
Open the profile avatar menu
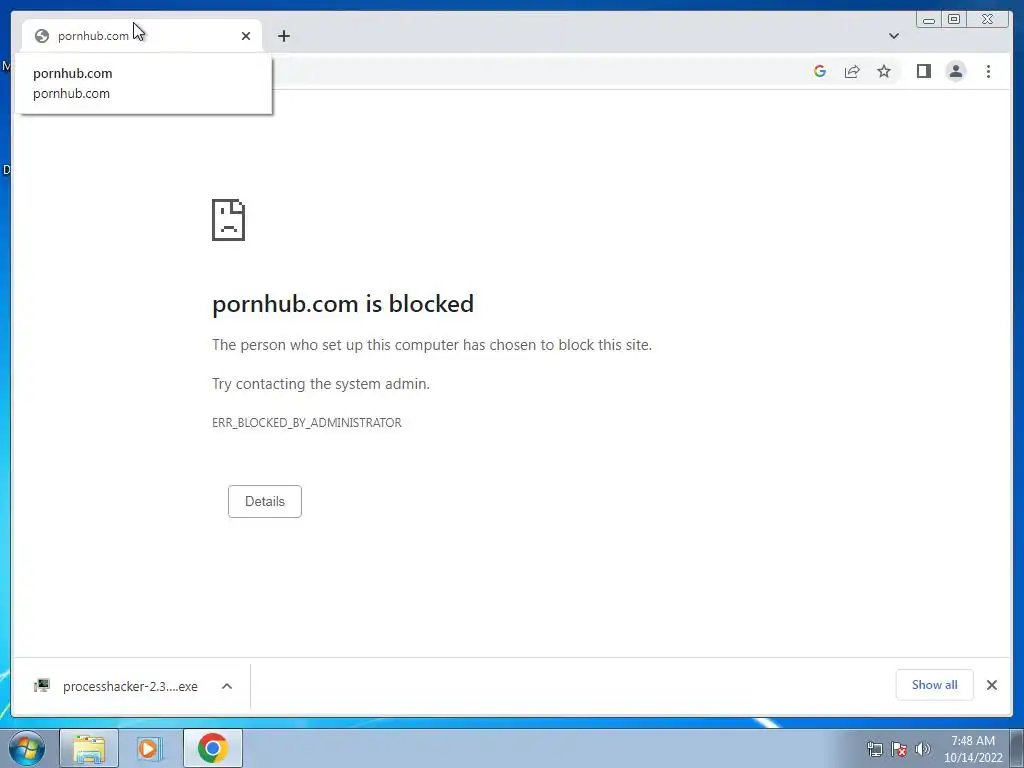(955, 71)
